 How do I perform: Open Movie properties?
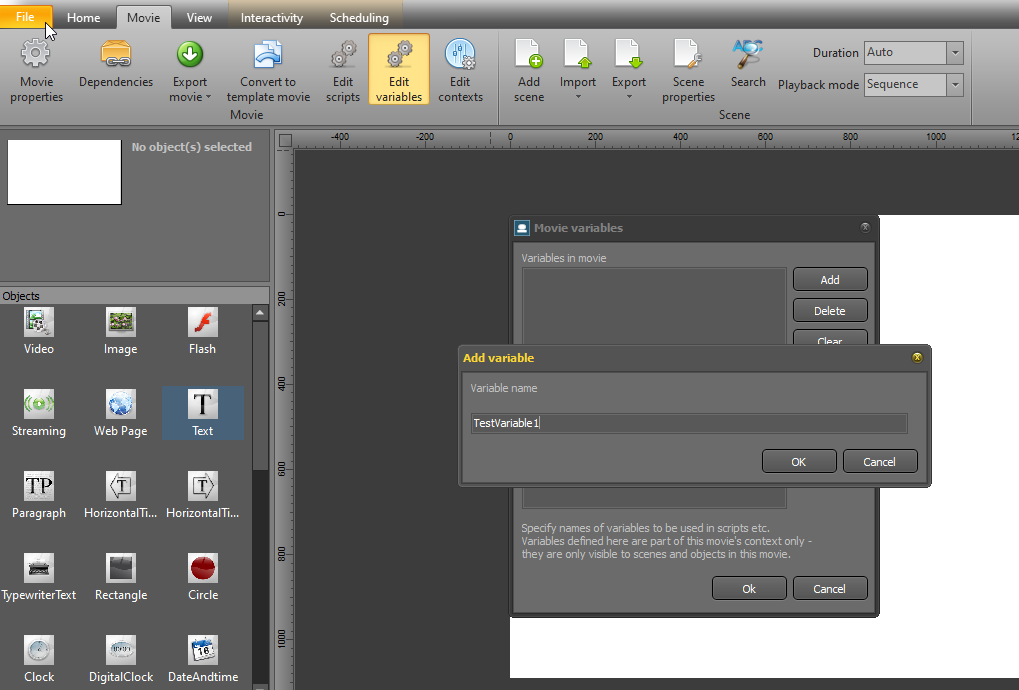coord(36,70)
